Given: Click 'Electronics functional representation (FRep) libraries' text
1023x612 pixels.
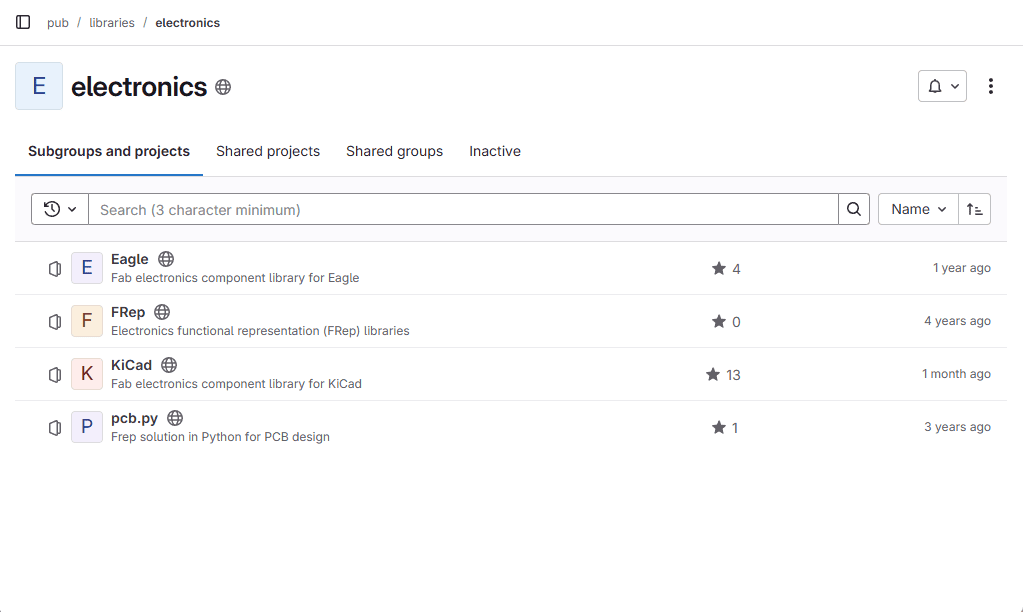Looking at the screenshot, I should click(260, 330).
